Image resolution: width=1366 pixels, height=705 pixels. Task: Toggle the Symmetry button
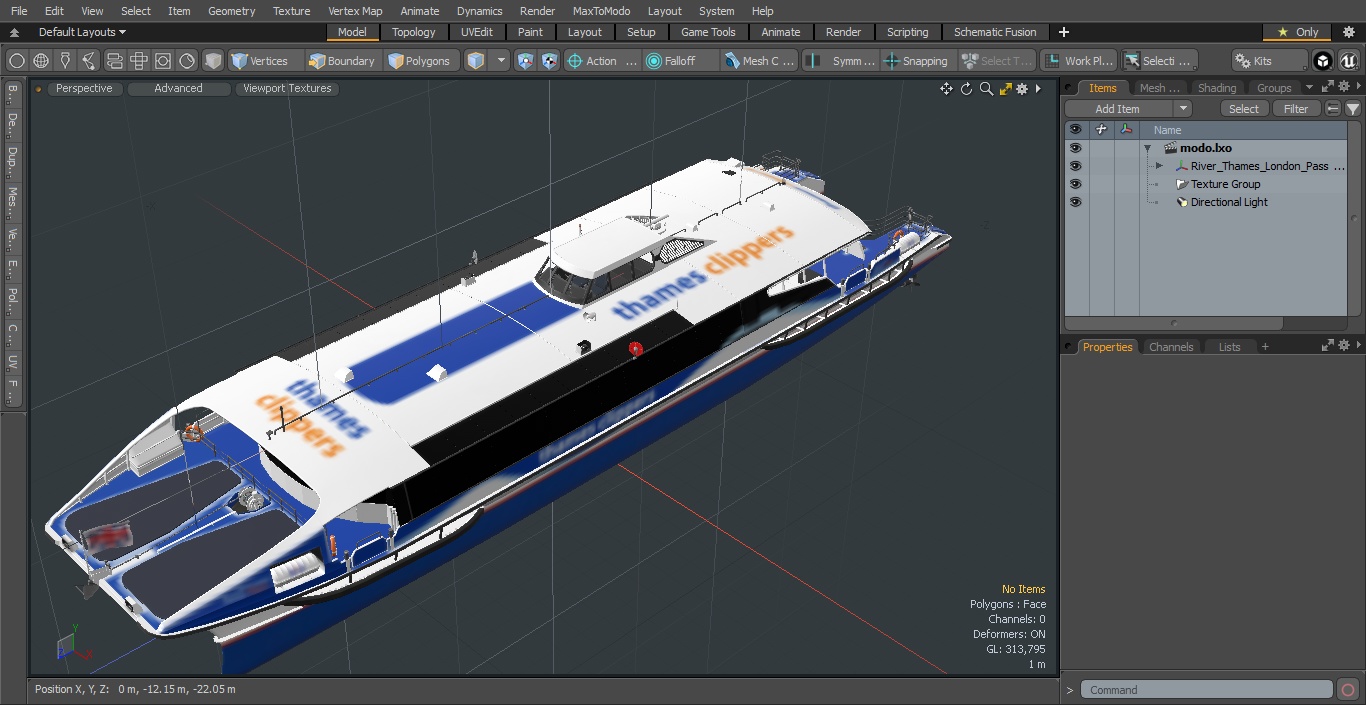[x=843, y=61]
